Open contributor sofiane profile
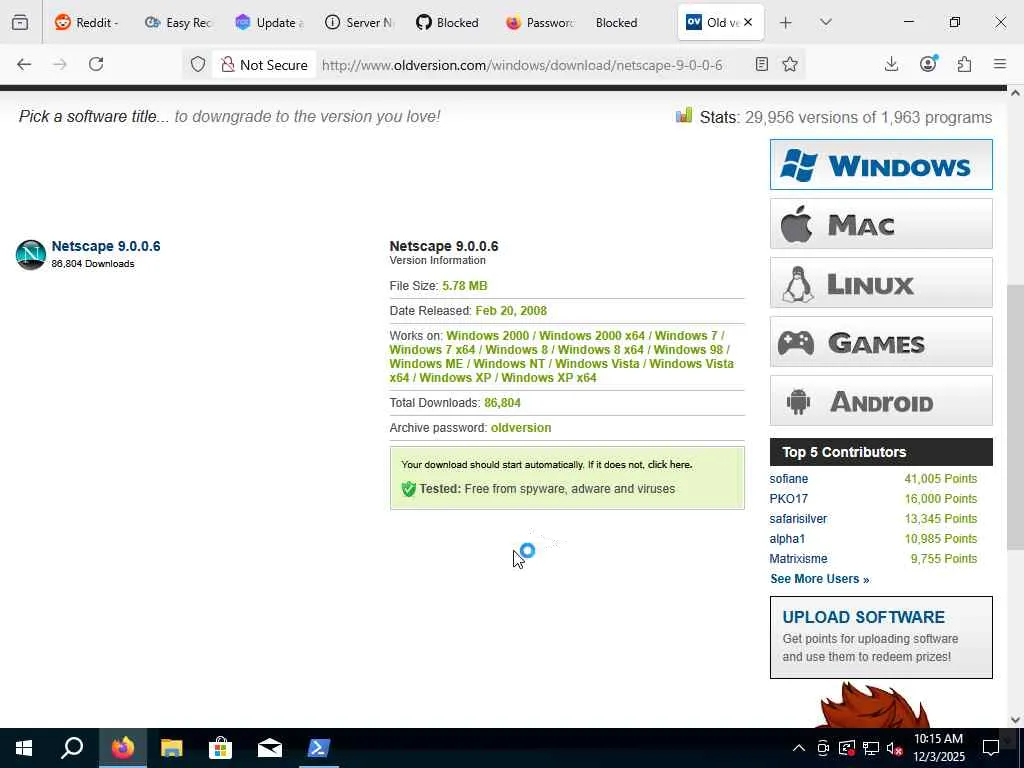This screenshot has width=1024, height=768. coord(788,479)
